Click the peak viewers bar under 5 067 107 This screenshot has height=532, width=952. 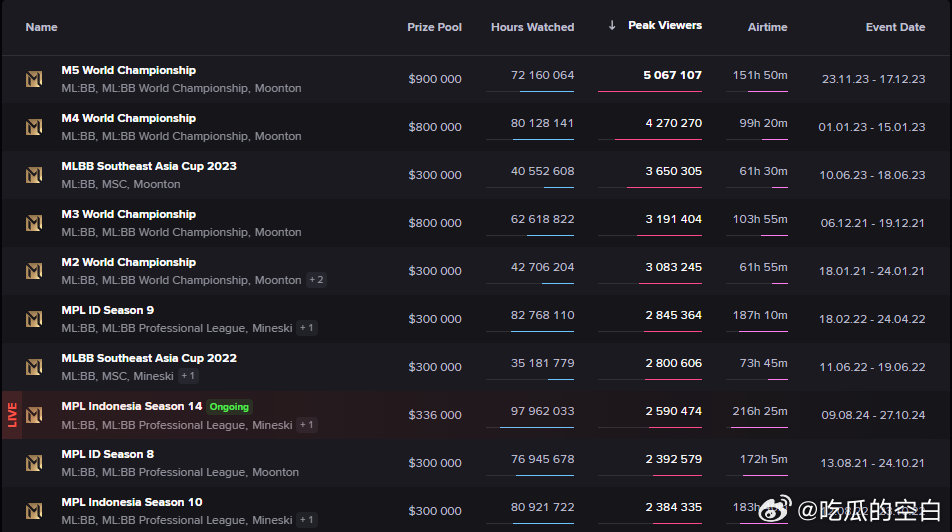pyautogui.click(x=650, y=92)
